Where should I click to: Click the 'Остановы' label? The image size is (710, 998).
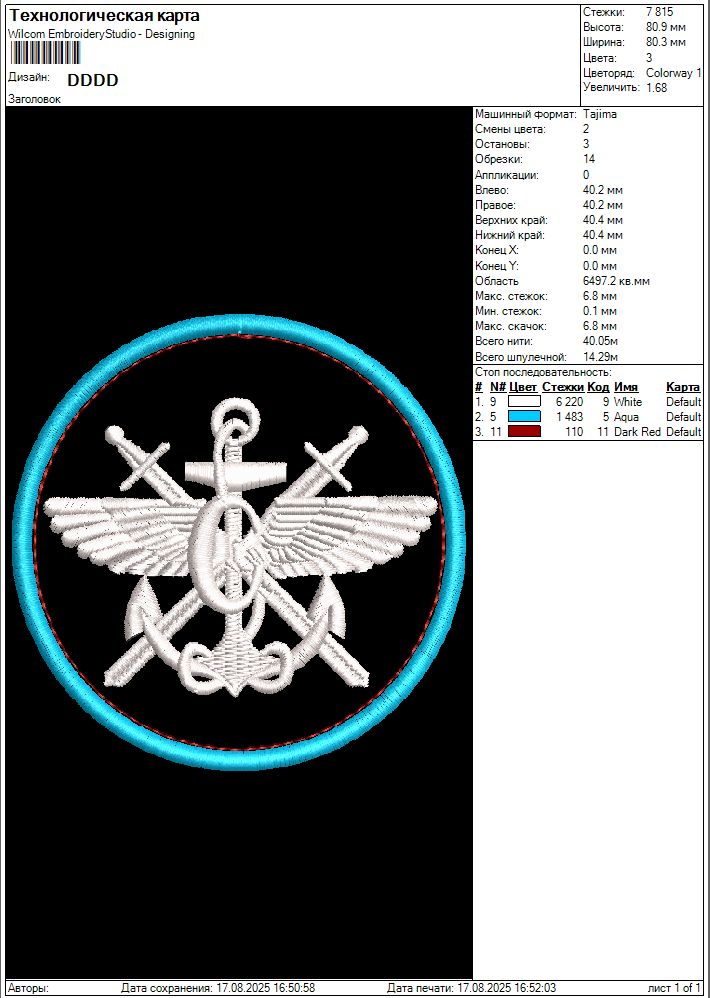point(502,144)
